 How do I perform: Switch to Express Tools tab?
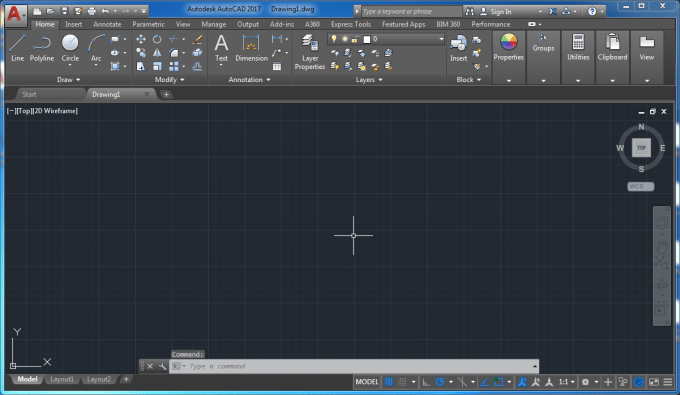click(x=351, y=24)
